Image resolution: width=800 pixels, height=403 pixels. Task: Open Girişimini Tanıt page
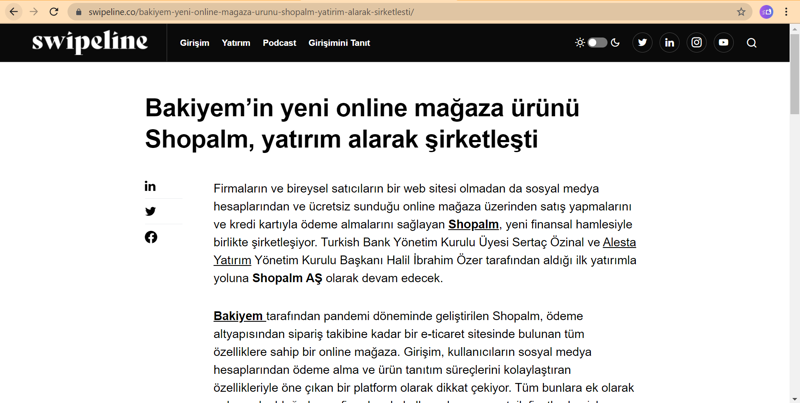[x=339, y=43]
